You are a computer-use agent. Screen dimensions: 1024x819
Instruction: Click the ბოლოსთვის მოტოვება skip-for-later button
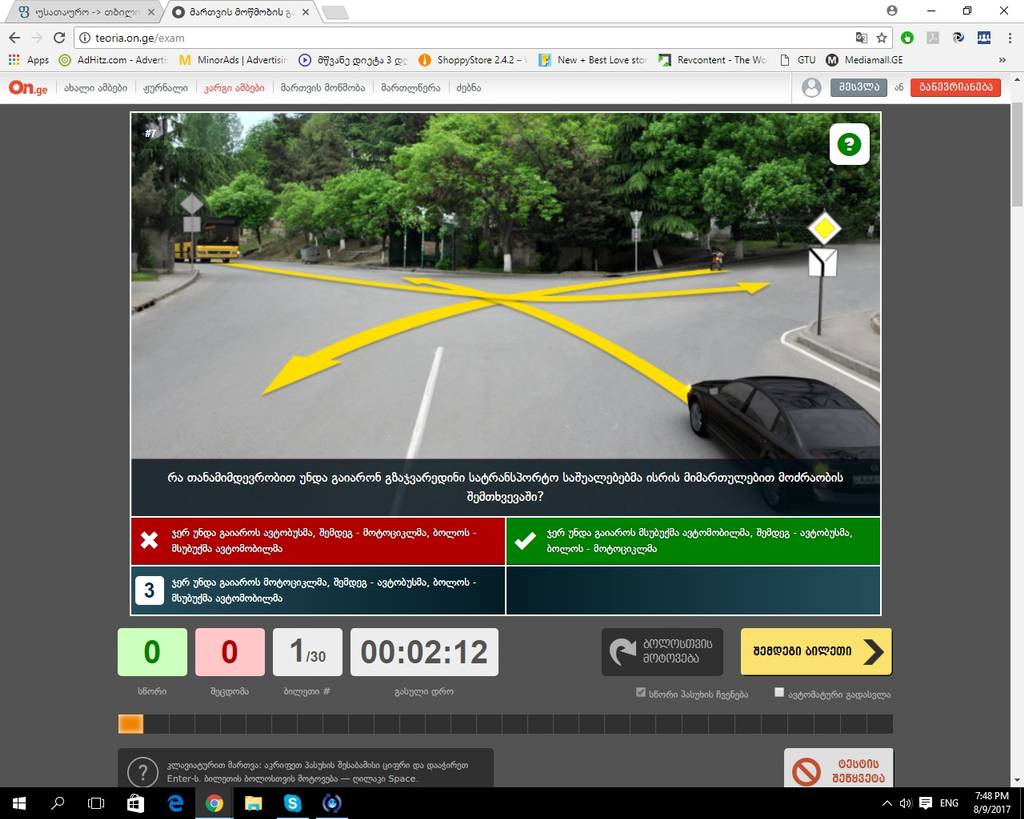(x=662, y=652)
